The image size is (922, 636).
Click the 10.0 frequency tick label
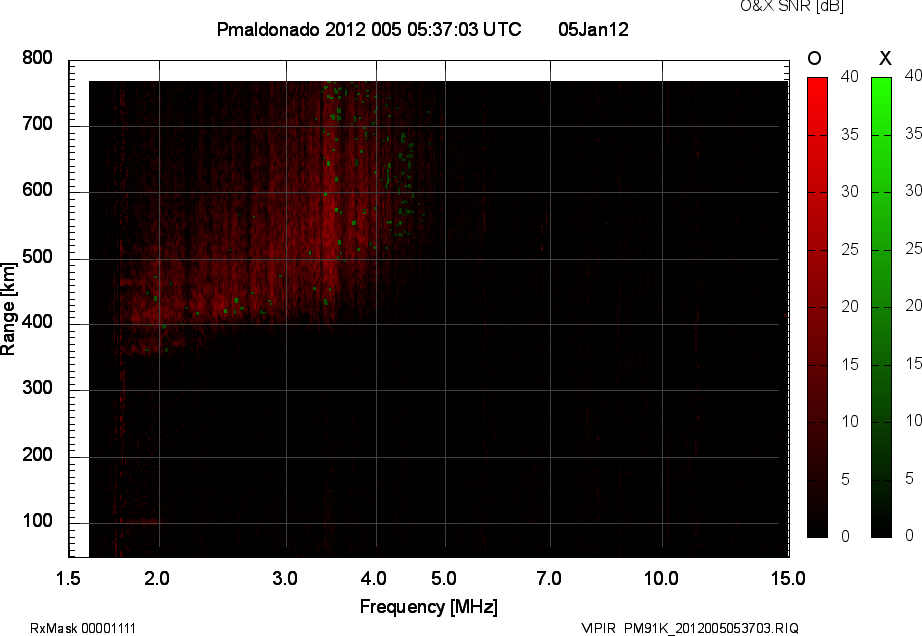tap(661, 578)
